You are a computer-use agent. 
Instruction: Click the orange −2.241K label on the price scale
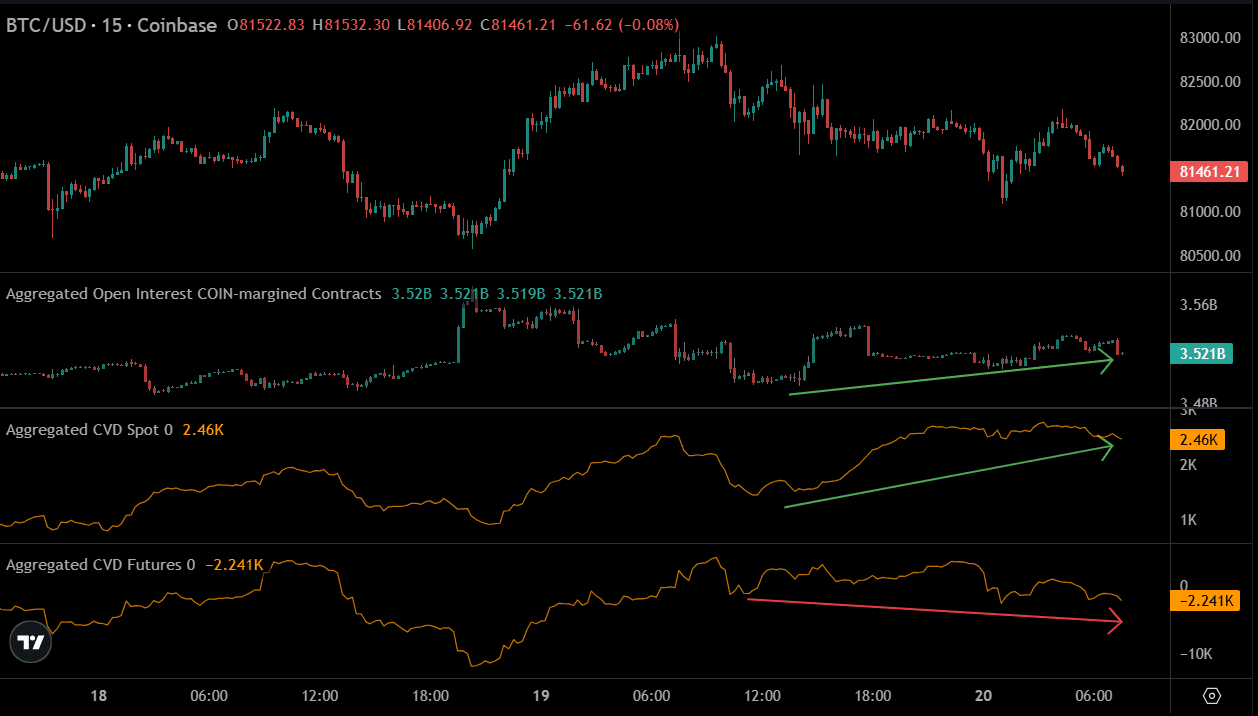[1205, 601]
